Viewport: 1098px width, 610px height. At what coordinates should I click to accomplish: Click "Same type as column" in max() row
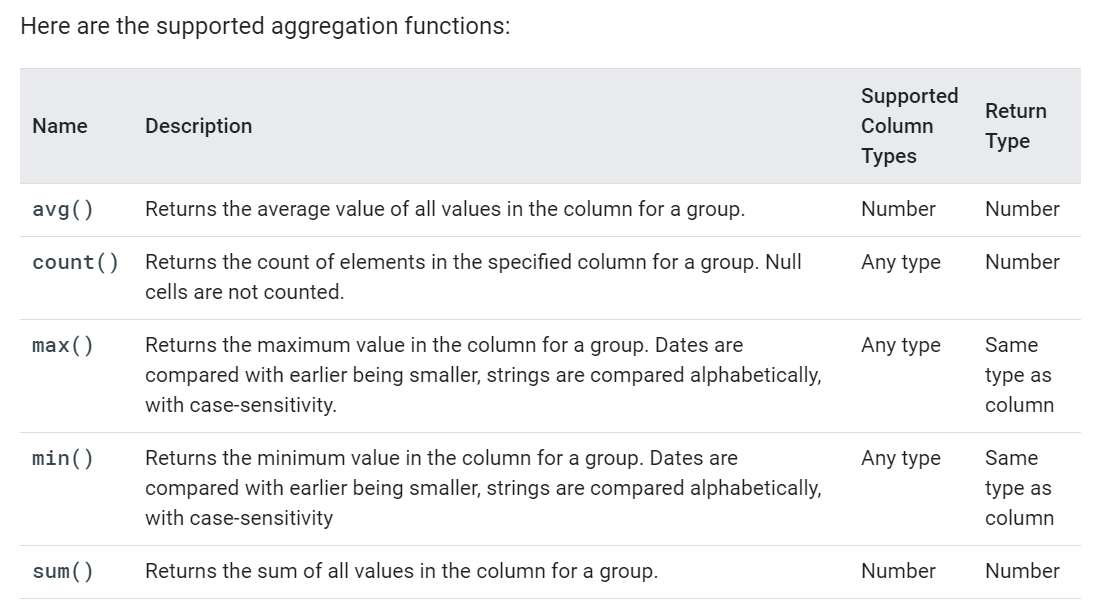tap(1019, 375)
